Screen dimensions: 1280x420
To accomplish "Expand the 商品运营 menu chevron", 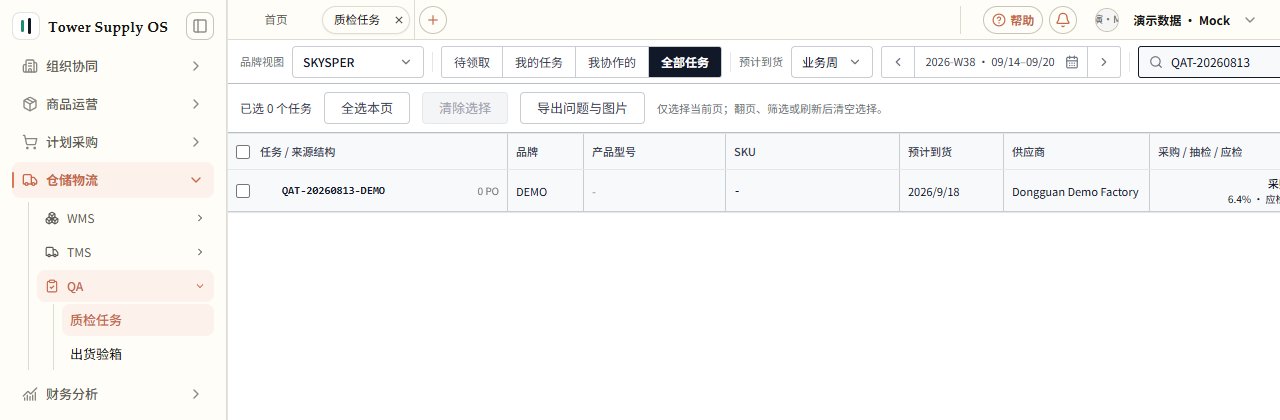I will (196, 104).
